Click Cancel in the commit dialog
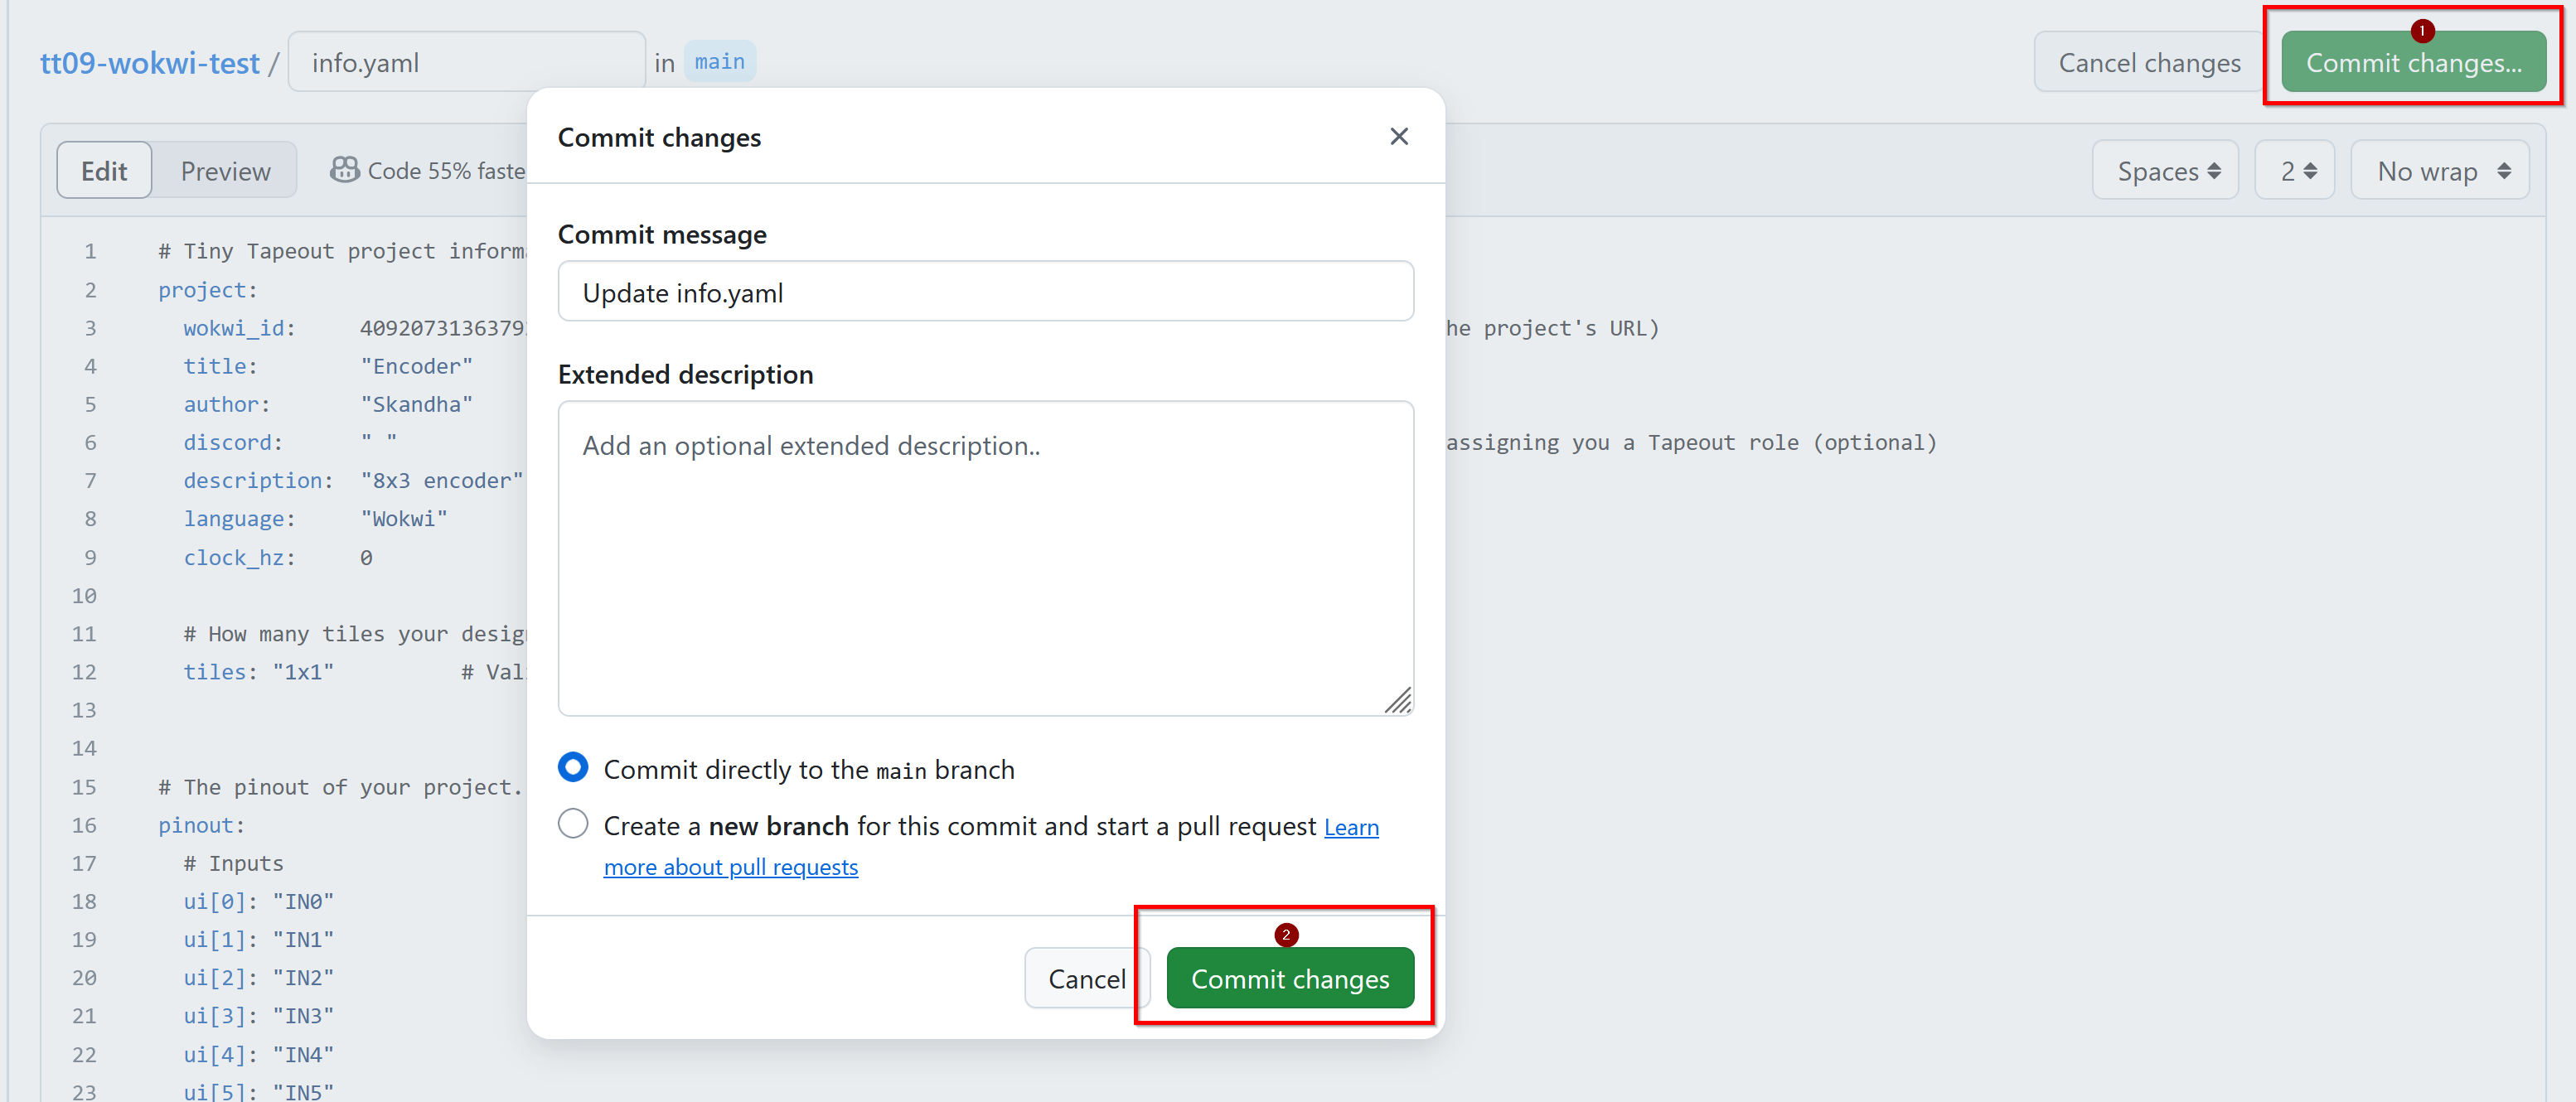2576x1102 pixels. coord(1086,978)
